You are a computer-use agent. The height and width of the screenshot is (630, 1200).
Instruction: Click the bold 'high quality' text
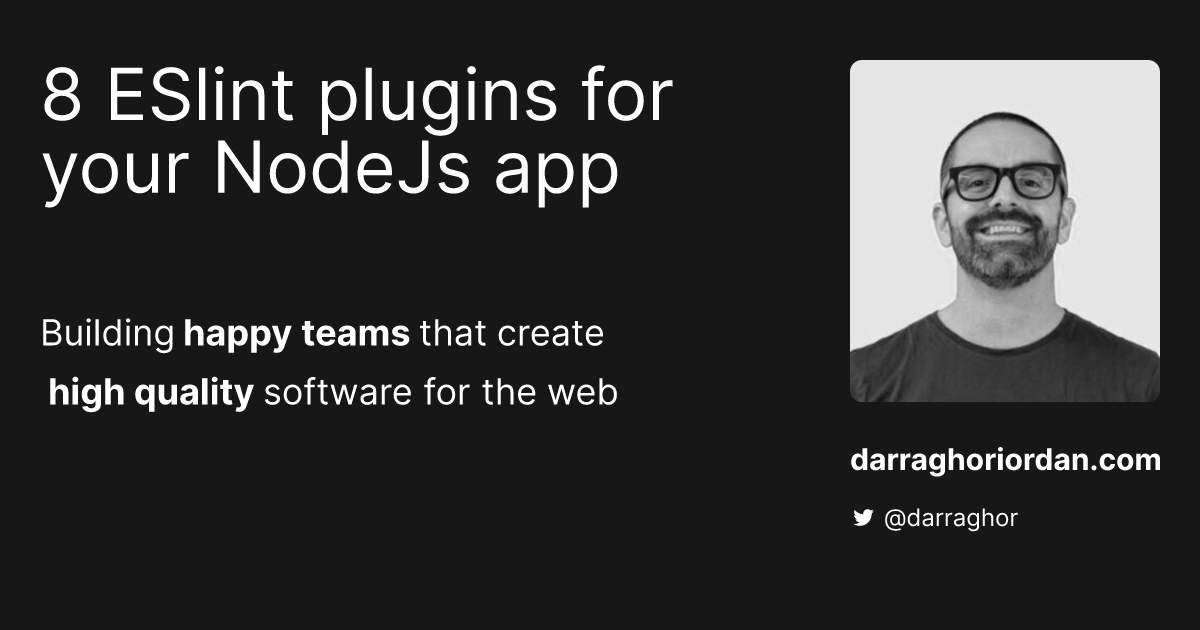pyautogui.click(x=151, y=392)
